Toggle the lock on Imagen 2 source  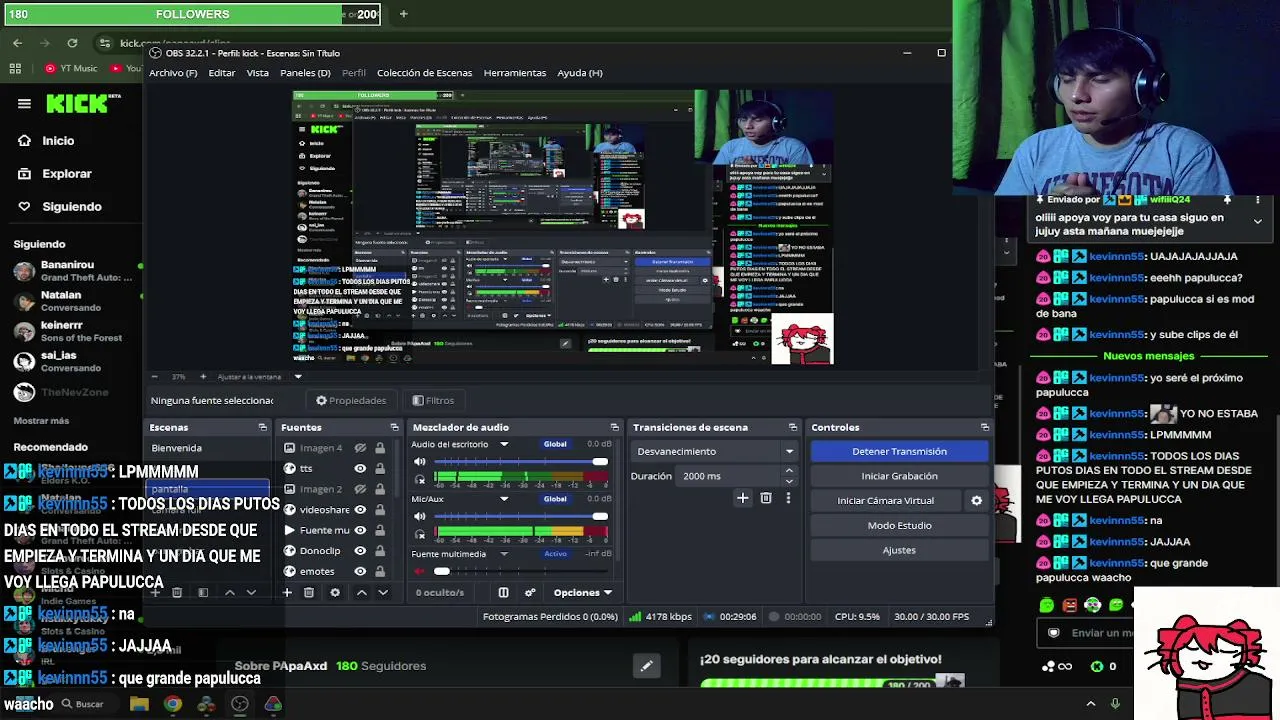coord(380,489)
